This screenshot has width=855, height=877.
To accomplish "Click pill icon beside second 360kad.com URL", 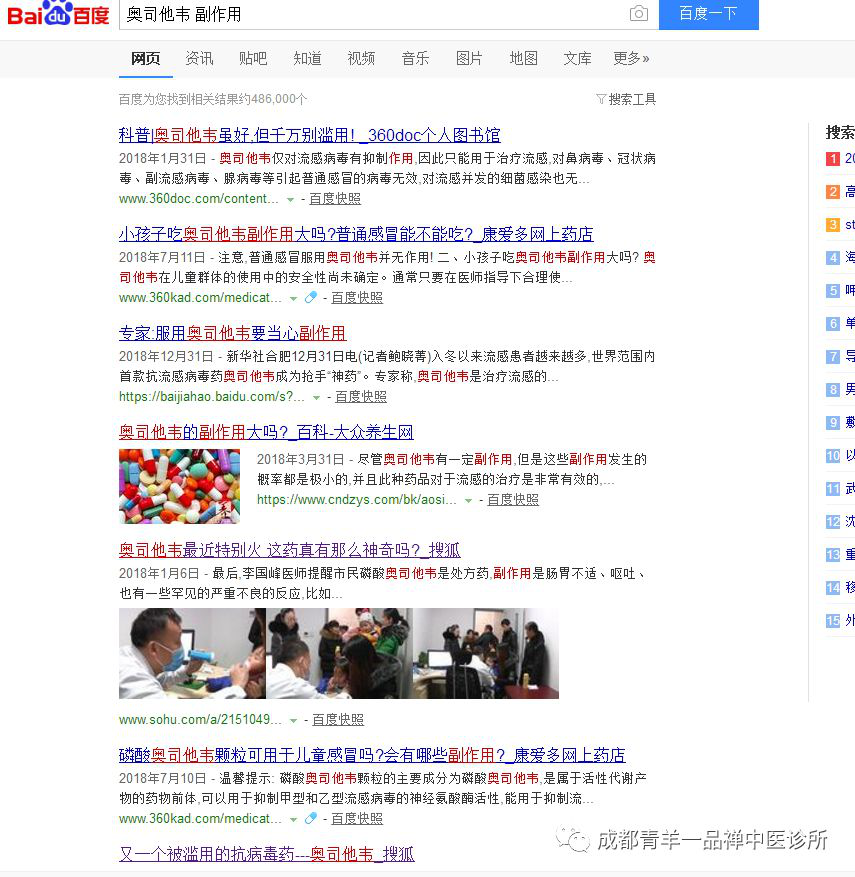I will pos(310,818).
